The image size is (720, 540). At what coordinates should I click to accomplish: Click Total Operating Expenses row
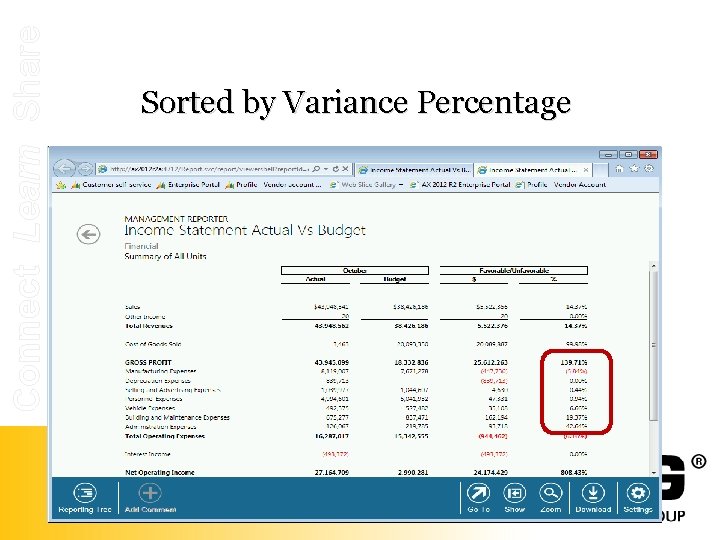click(356, 436)
